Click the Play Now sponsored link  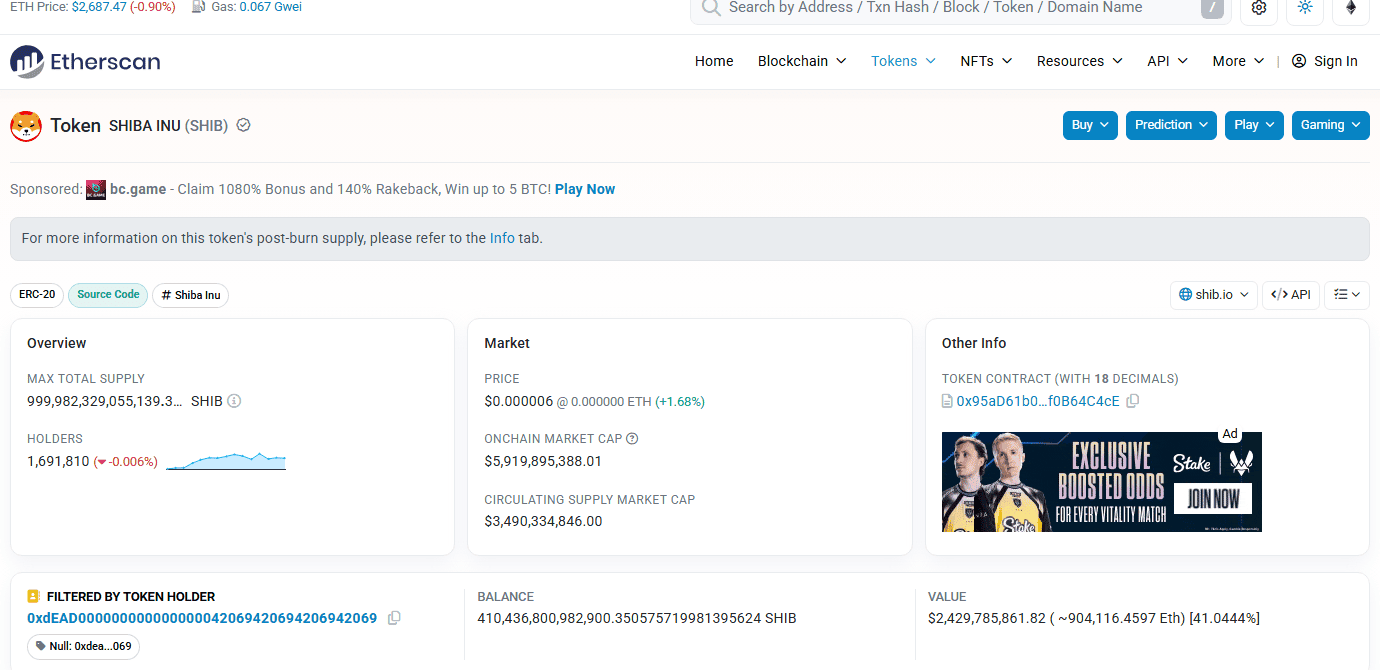click(585, 189)
